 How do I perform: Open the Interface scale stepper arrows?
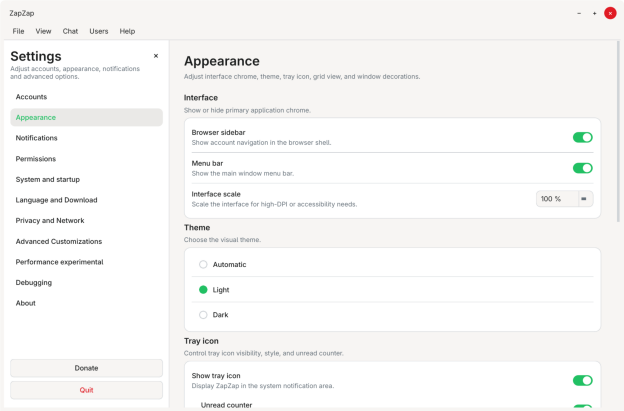tap(584, 199)
